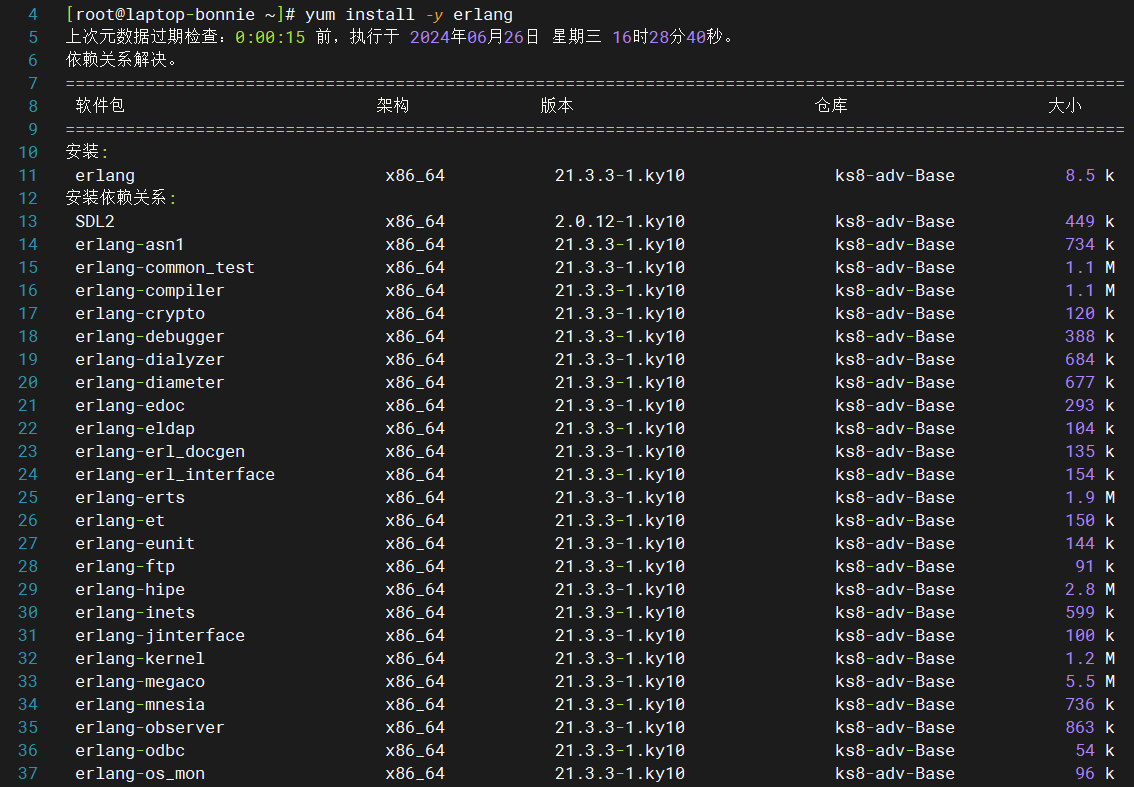
Task: Click the 2.0.12-1.ky10 version of SDL2
Action: (x=620, y=221)
